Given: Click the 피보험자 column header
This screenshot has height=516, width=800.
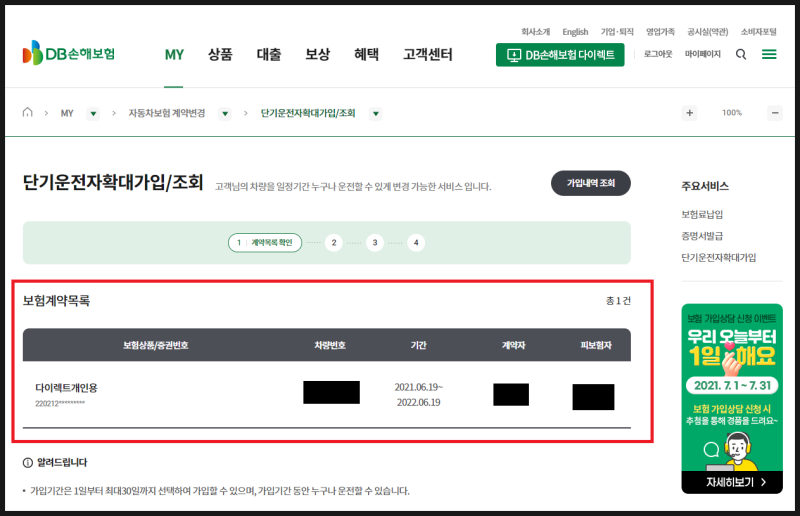Looking at the screenshot, I should tap(595, 345).
